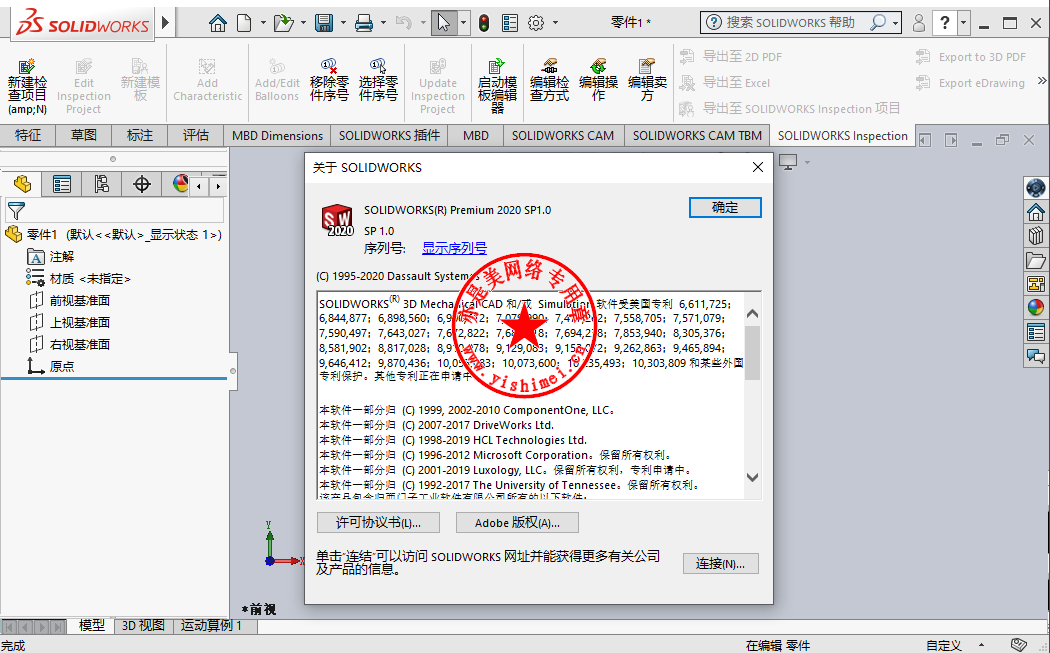Select the 3D 视图 bottom tab

click(143, 626)
